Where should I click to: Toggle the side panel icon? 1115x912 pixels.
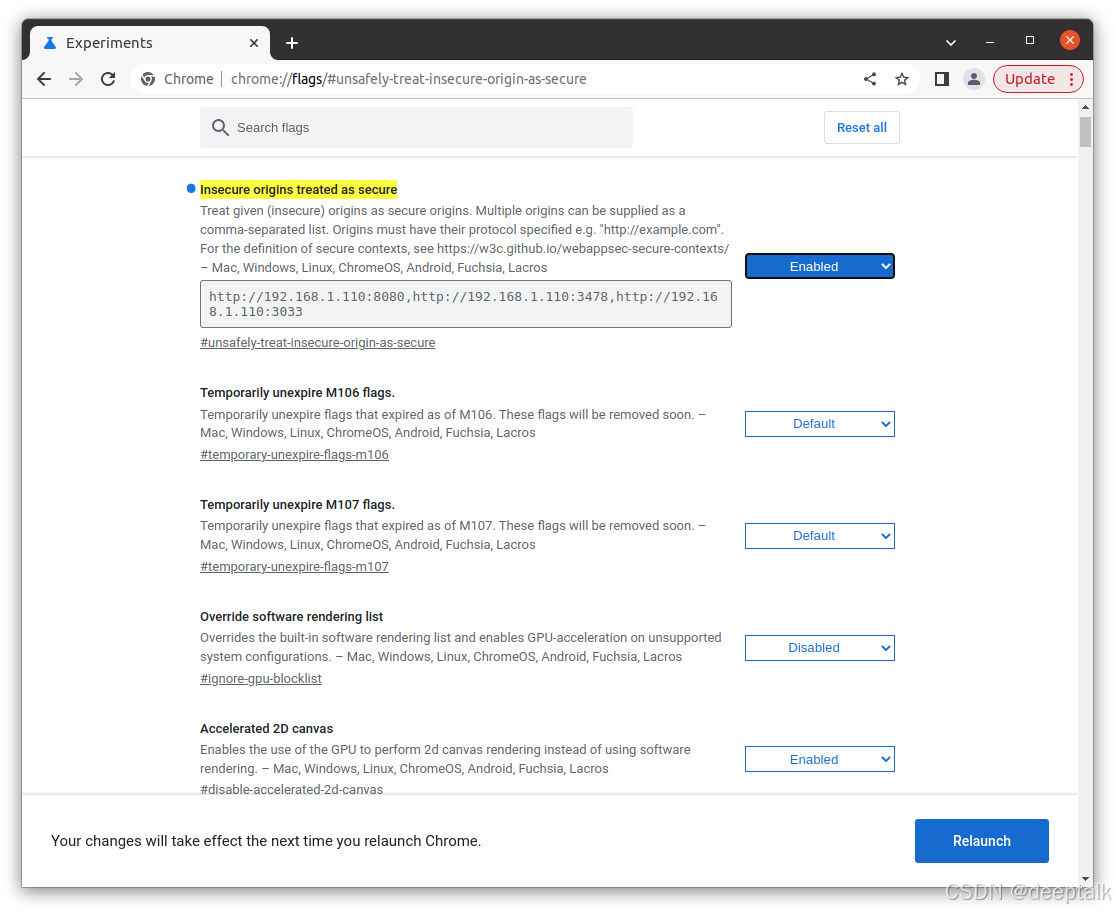click(x=941, y=79)
